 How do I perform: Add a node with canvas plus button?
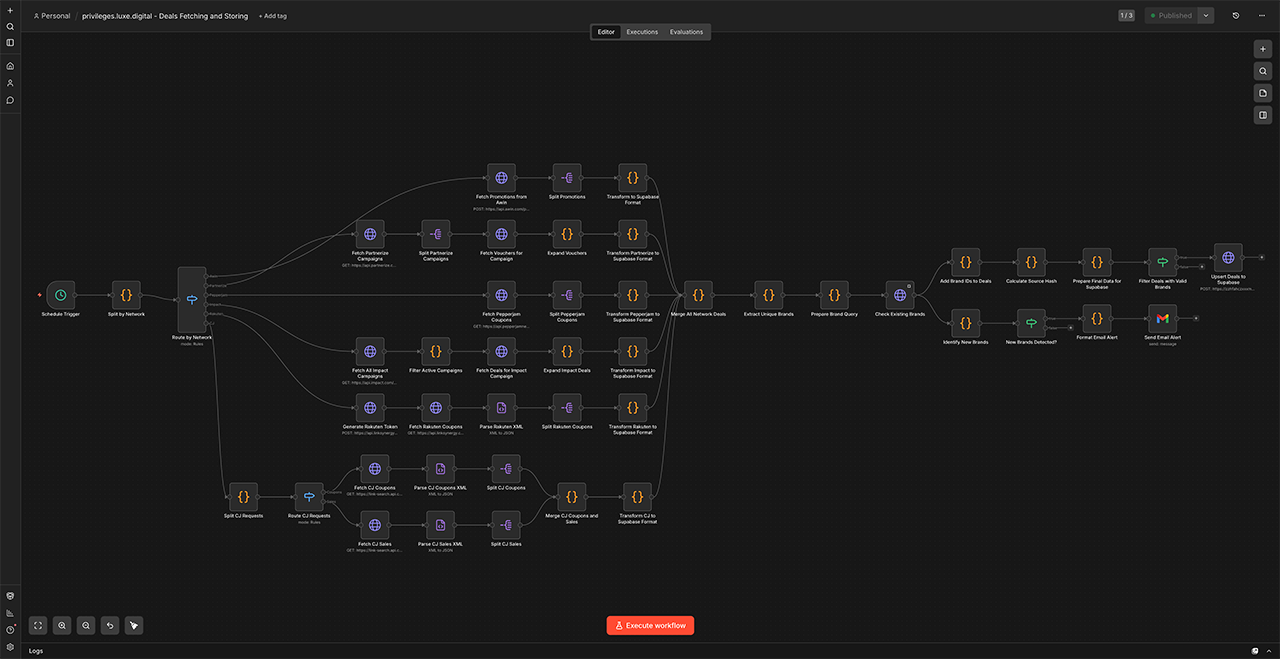tap(1263, 48)
